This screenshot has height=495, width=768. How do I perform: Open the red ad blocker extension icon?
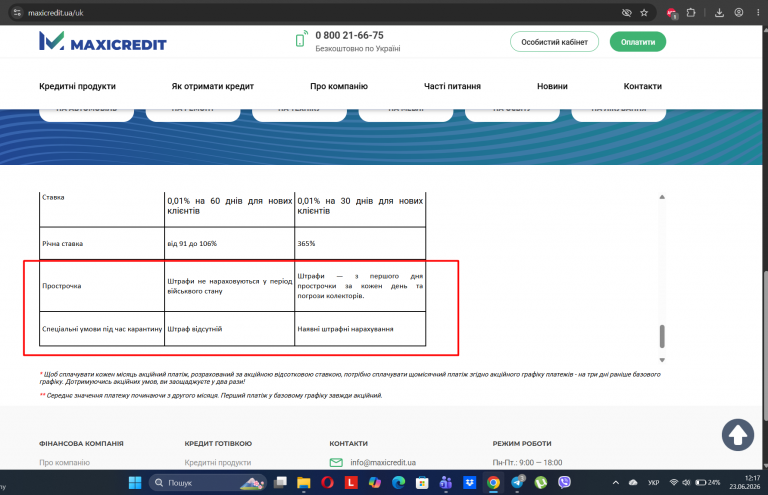[x=672, y=13]
